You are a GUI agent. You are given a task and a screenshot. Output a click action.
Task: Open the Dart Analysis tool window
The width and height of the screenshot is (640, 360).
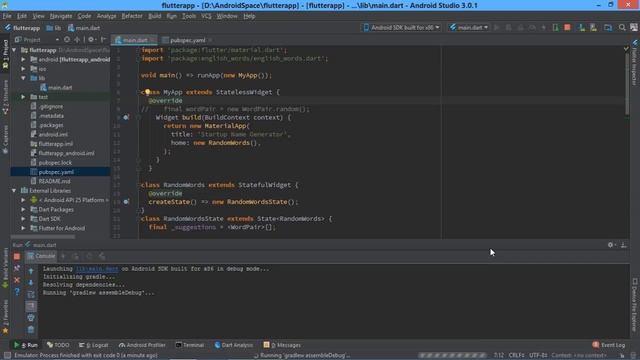(234, 345)
